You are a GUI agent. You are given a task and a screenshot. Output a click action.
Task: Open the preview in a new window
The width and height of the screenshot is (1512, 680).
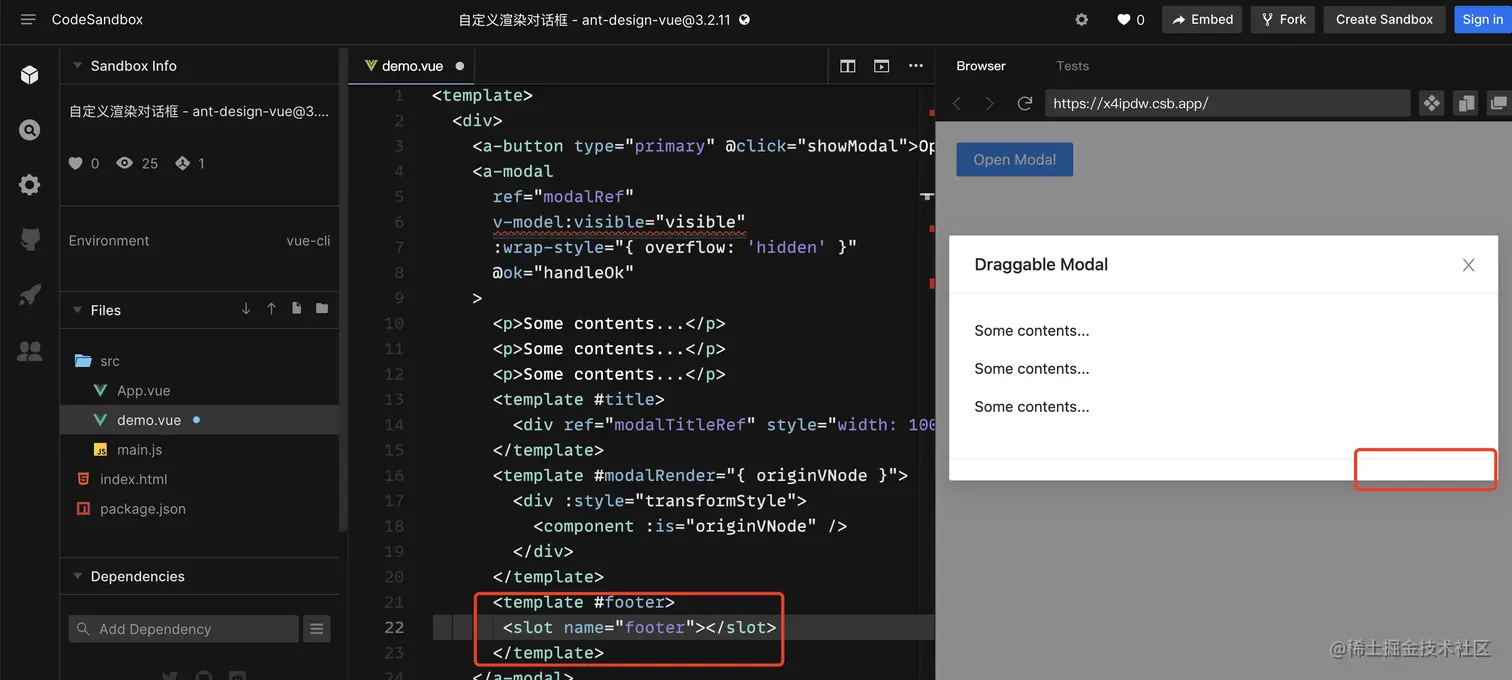[x=1498, y=103]
